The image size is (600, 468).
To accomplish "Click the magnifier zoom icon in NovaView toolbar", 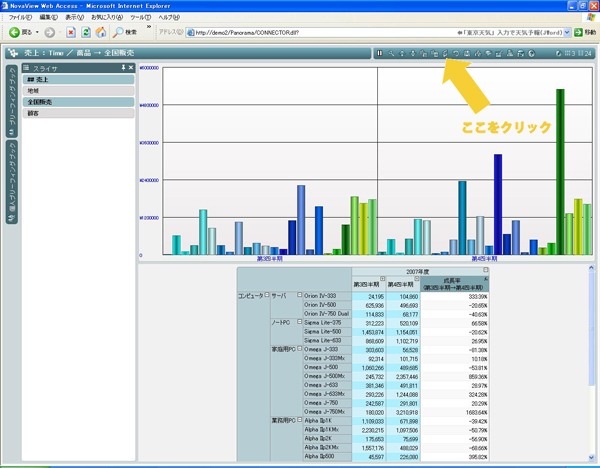I will tap(391, 52).
